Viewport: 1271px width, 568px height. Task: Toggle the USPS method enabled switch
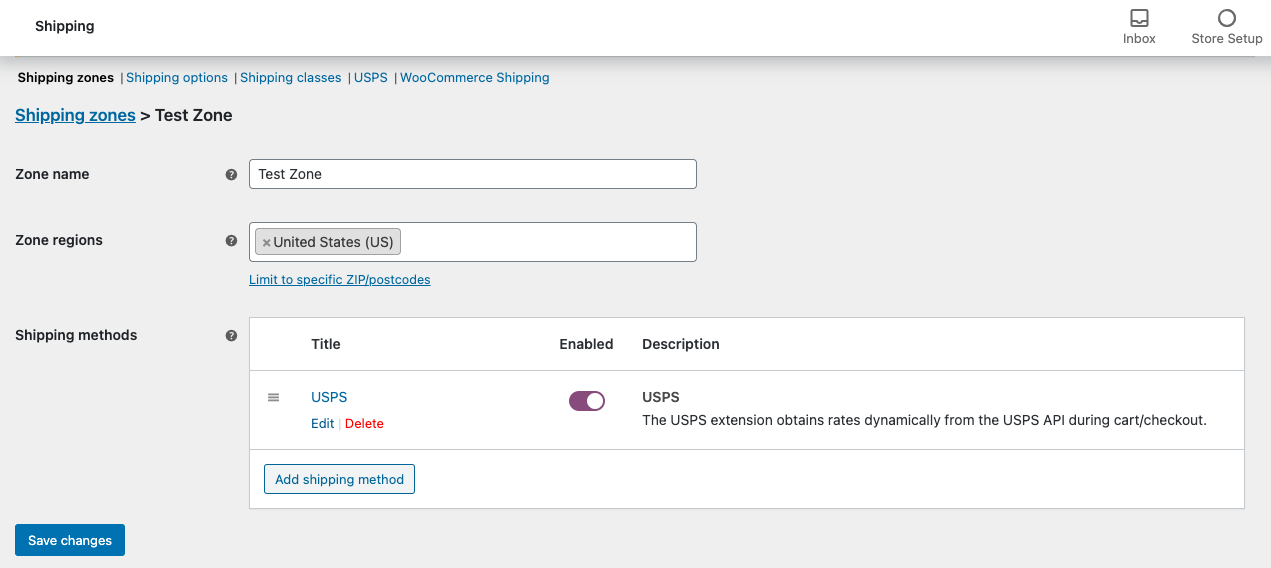pyautogui.click(x=587, y=401)
